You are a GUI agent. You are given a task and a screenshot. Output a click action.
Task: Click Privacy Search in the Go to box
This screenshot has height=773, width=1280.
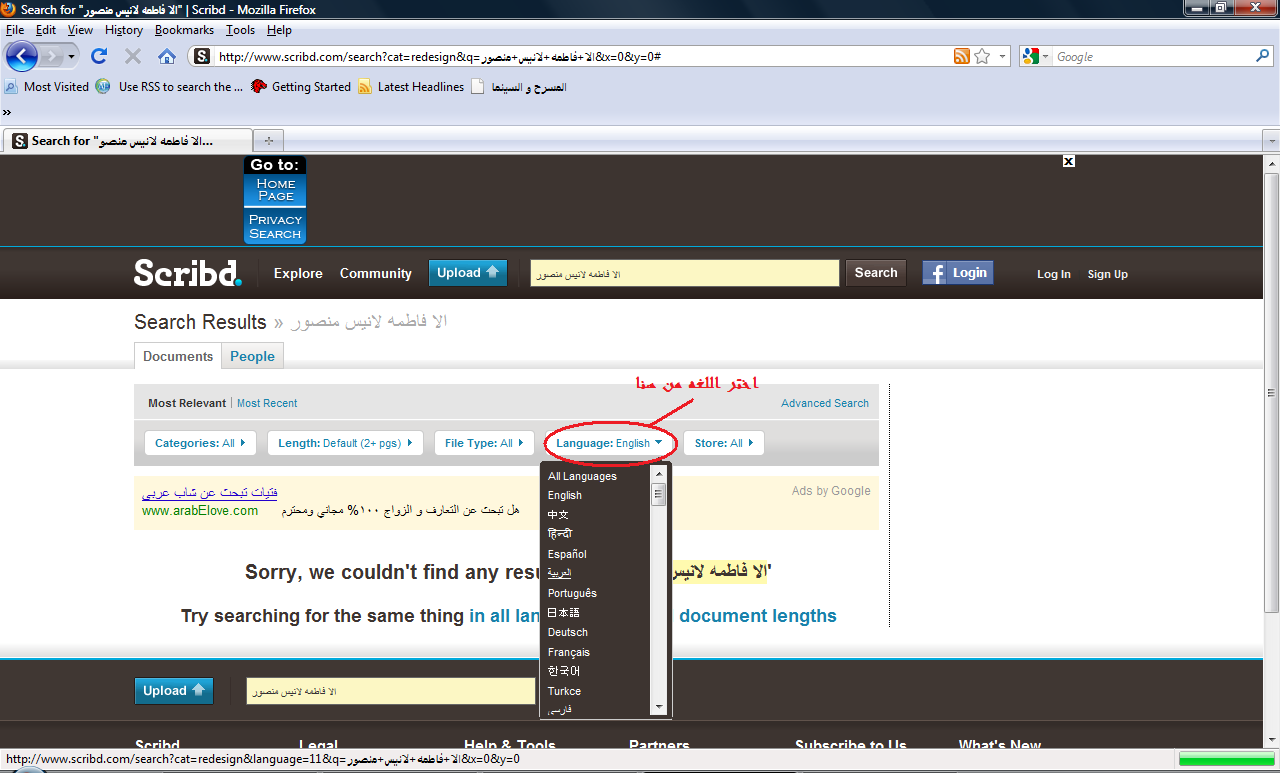275,226
